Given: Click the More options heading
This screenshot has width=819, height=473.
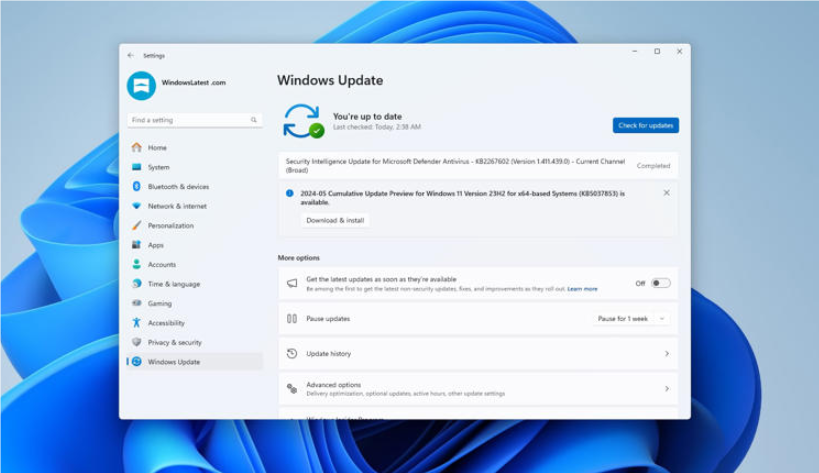Looking at the screenshot, I should pos(298,258).
